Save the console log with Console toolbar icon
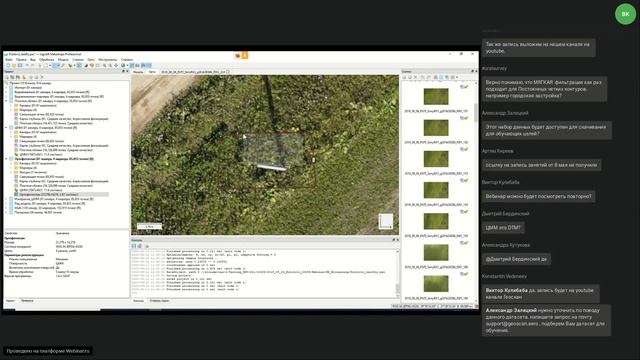This screenshot has height=360, width=640. [133, 246]
